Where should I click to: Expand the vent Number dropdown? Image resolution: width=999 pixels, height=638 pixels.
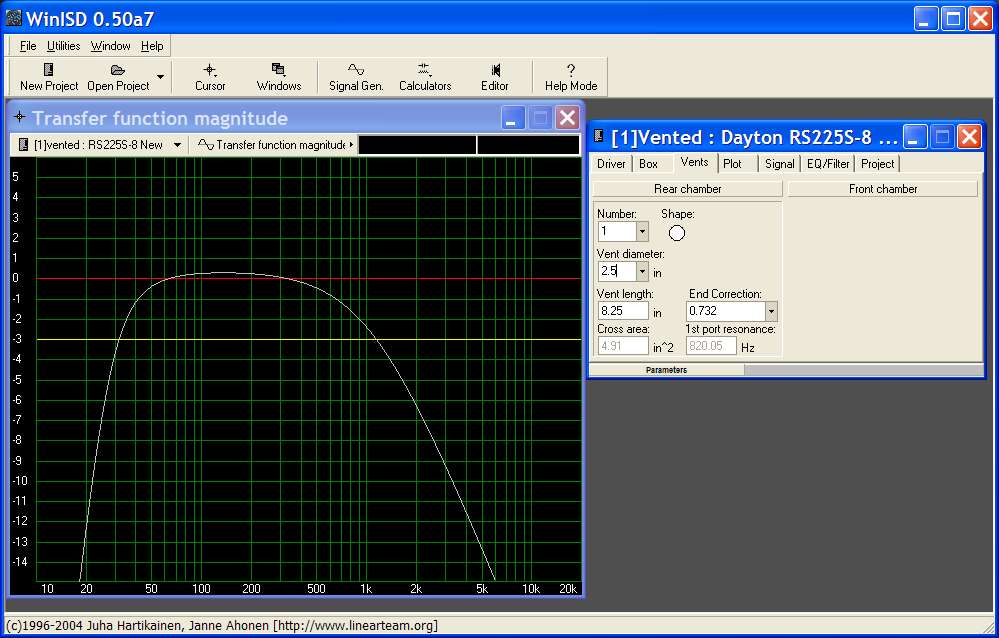pyautogui.click(x=642, y=231)
